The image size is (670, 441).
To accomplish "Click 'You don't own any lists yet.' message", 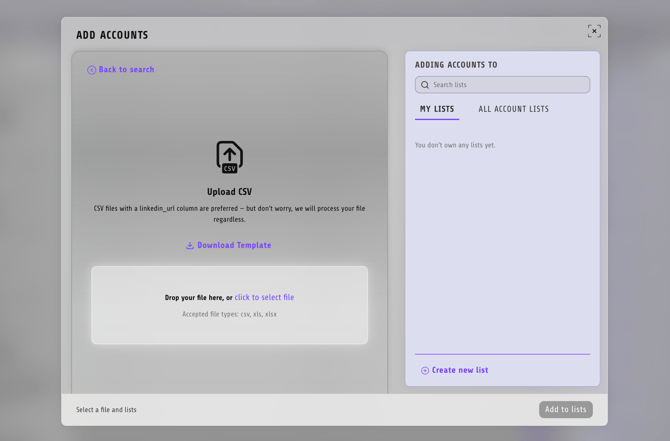I will point(455,145).
